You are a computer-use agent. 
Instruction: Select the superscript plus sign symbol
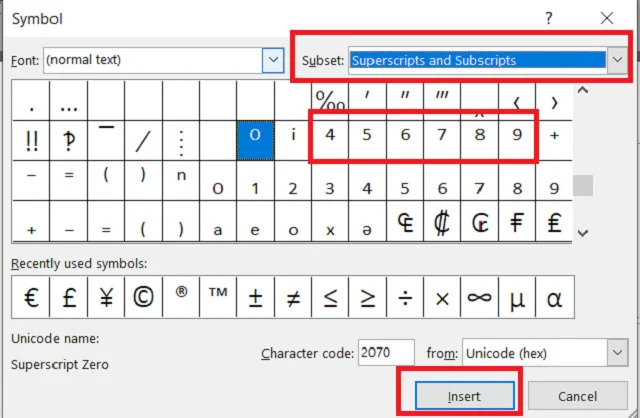(x=554, y=140)
